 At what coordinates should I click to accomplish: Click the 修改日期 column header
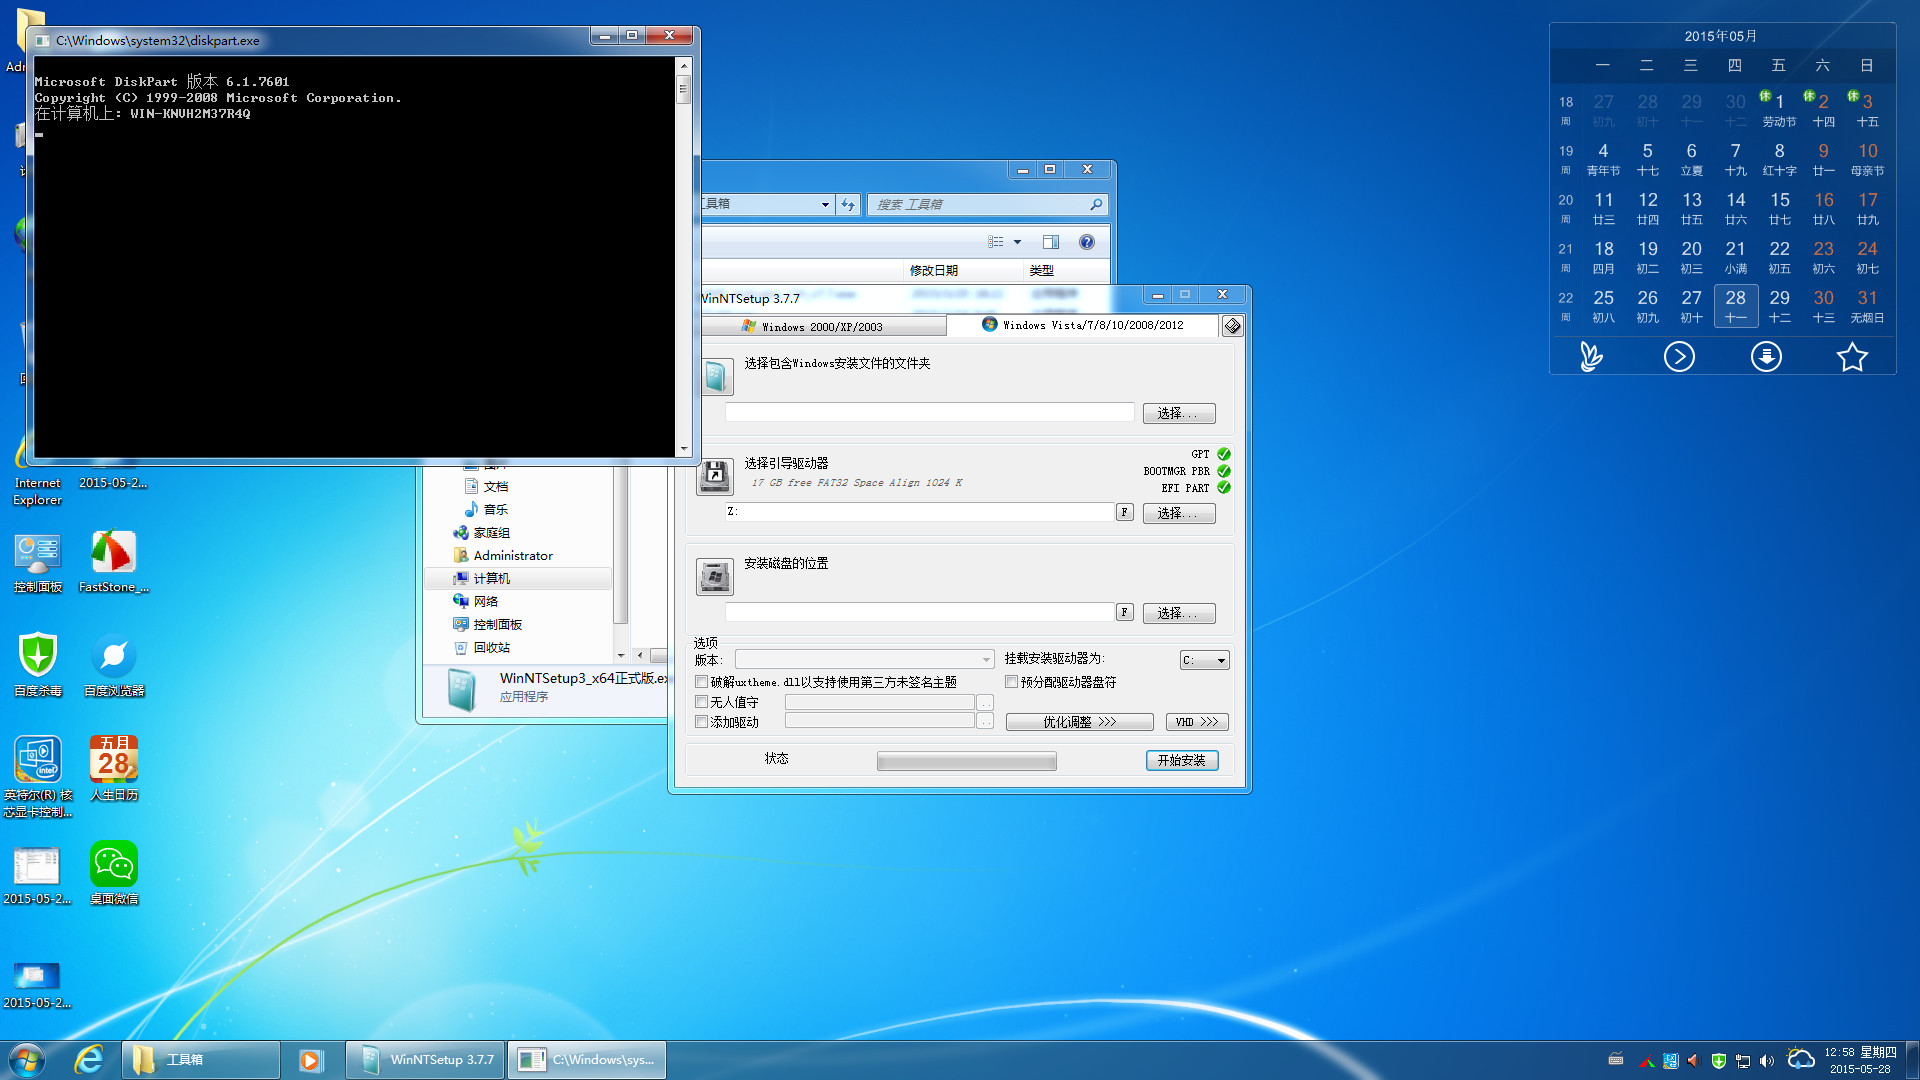pyautogui.click(x=933, y=270)
